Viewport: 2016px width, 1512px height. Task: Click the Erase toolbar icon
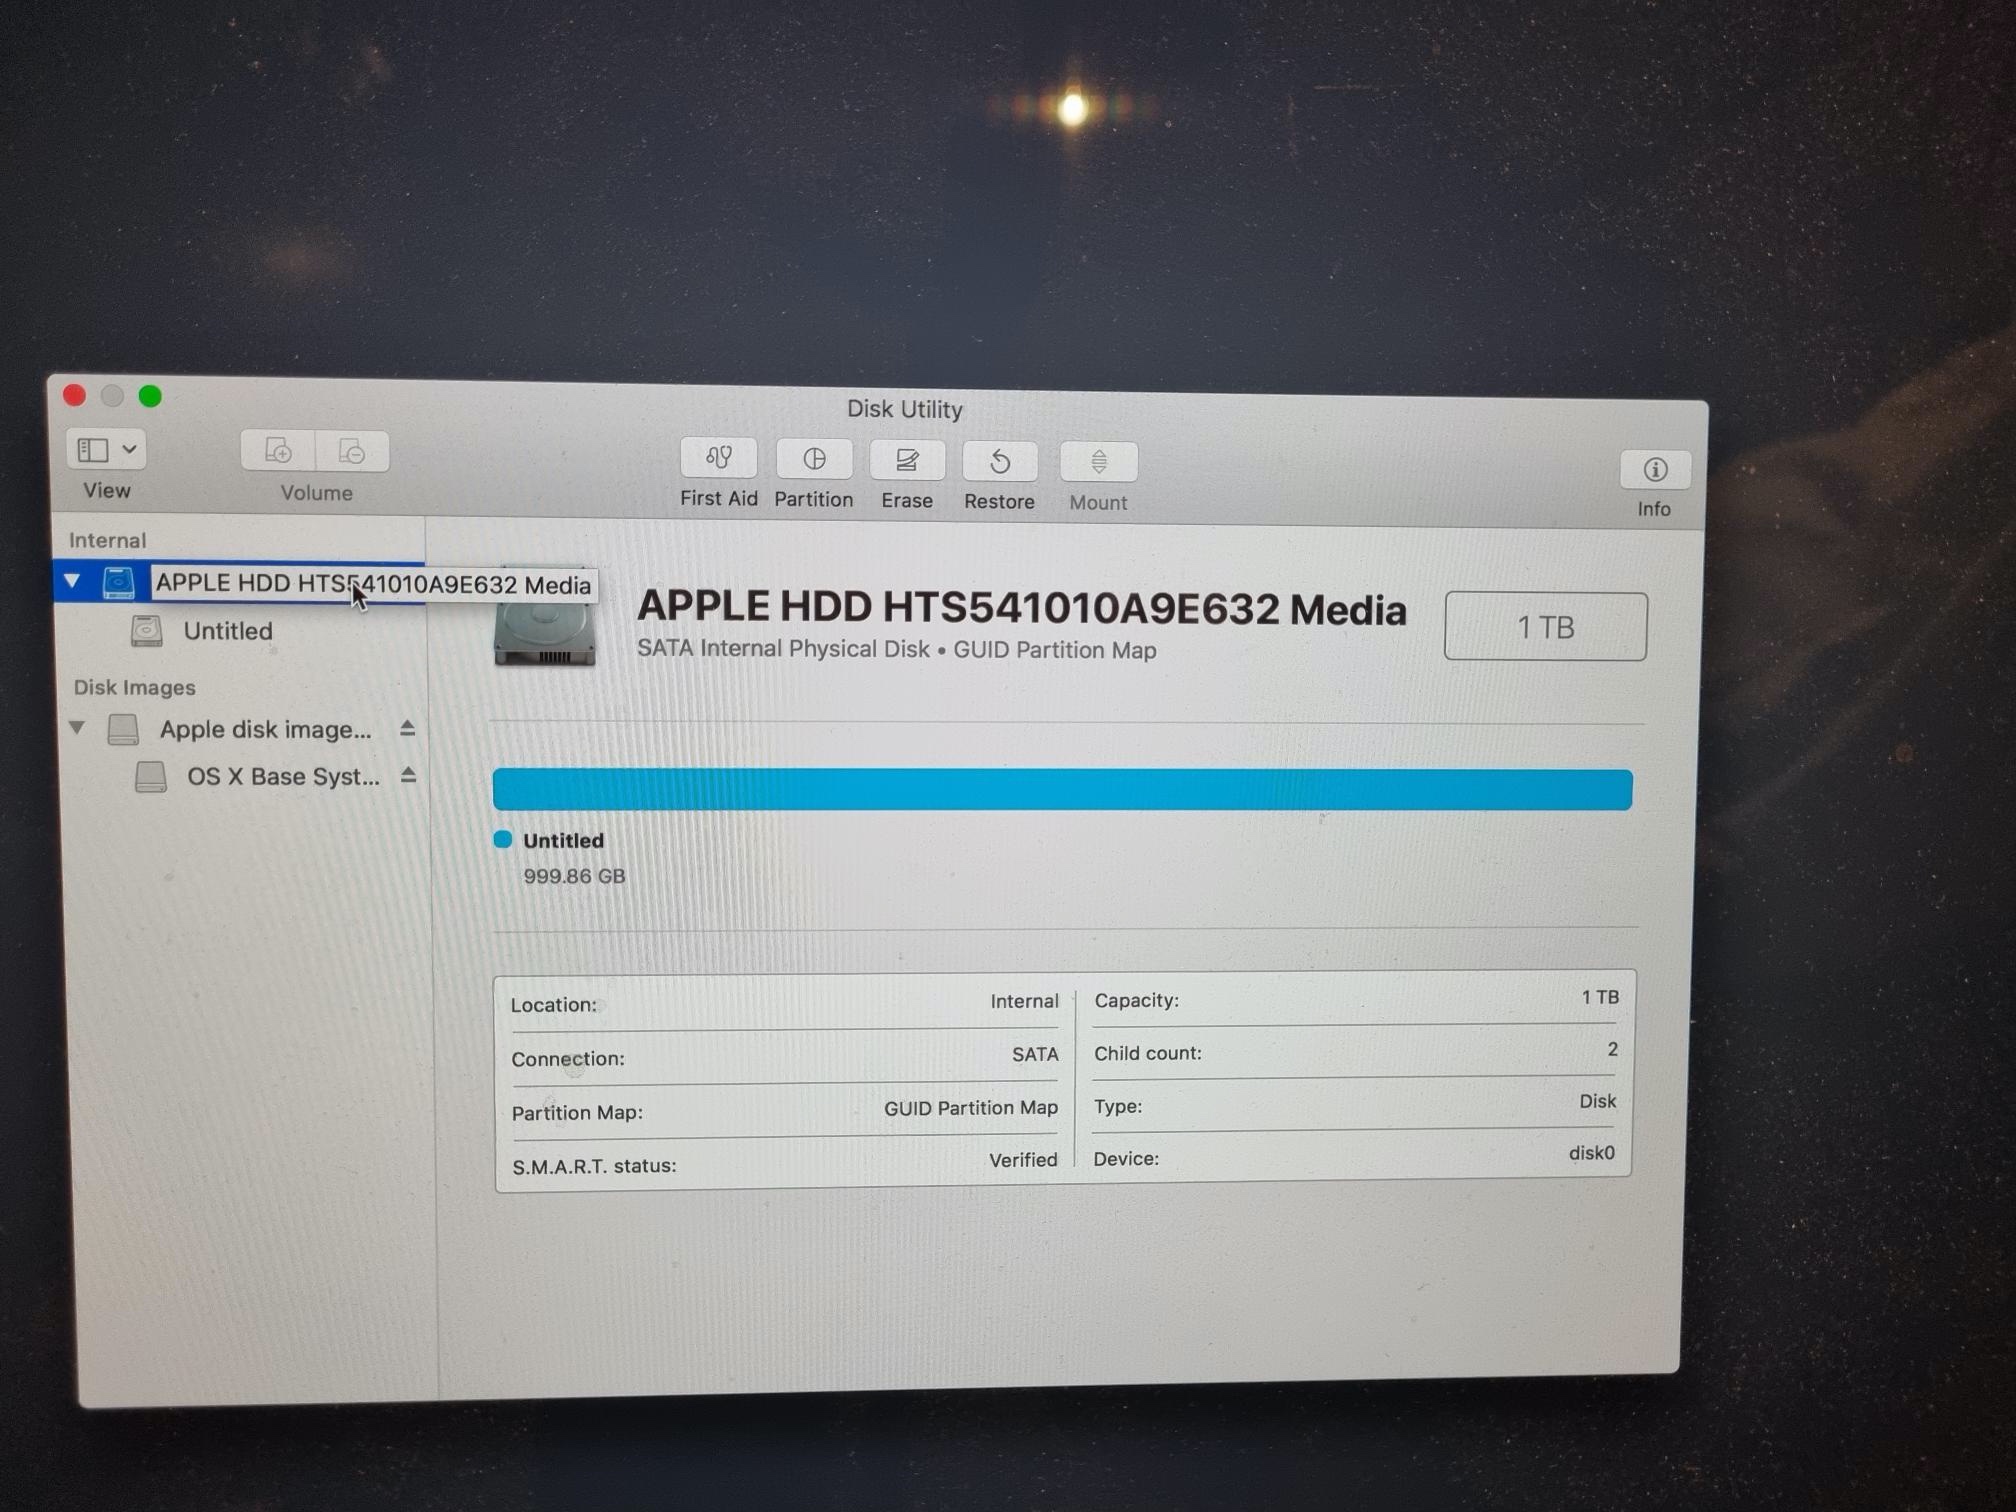click(x=906, y=461)
